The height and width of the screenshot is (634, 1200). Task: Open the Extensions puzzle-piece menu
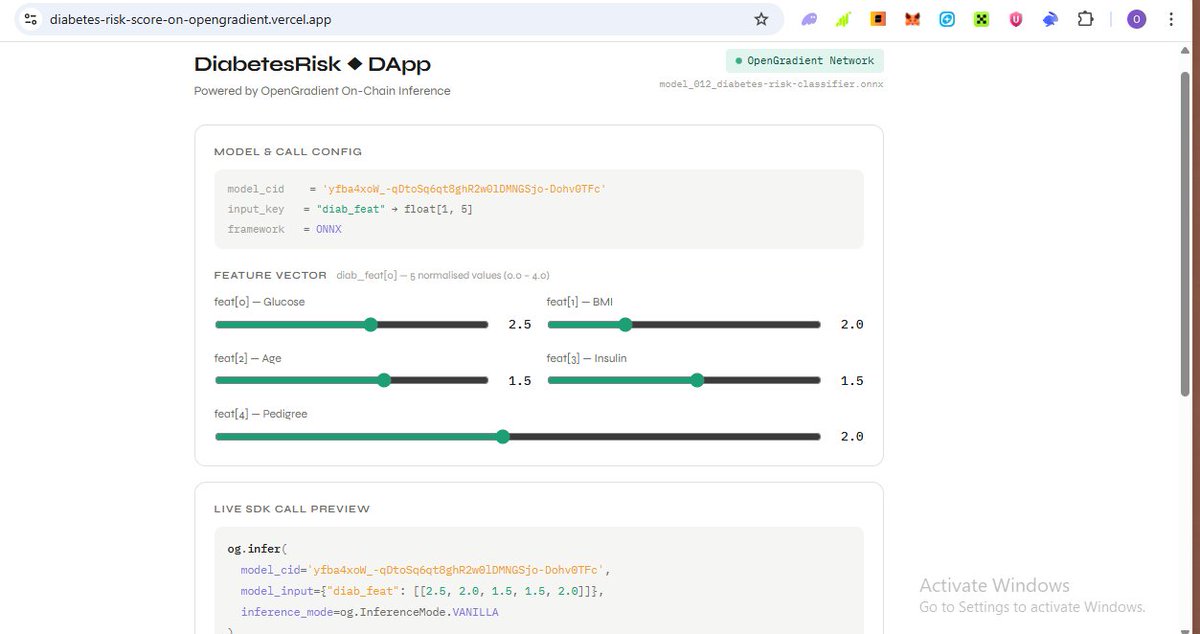click(x=1085, y=19)
